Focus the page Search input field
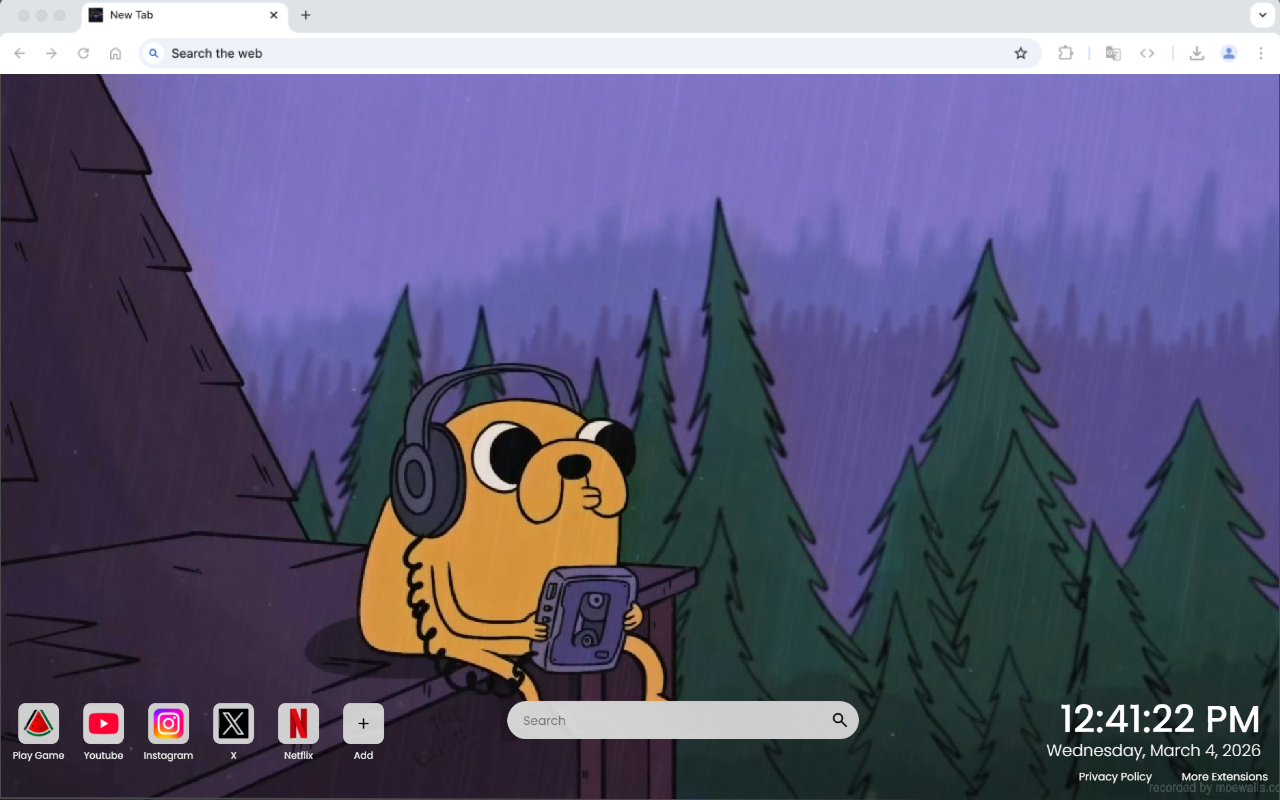Viewport: 1280px width, 800px height. point(682,720)
